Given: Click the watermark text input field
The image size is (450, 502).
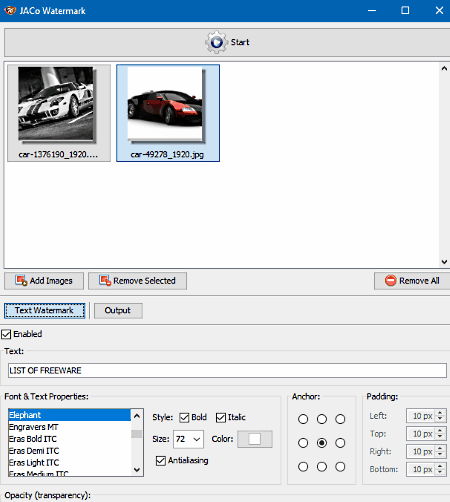Looking at the screenshot, I should click(x=227, y=370).
